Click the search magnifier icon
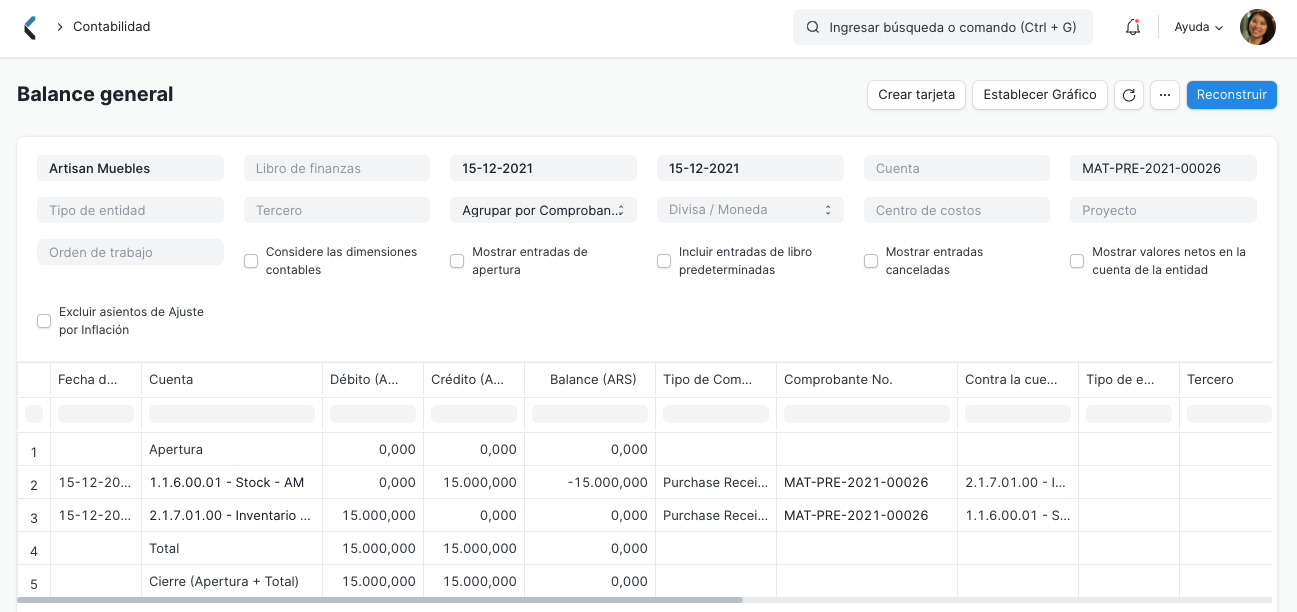The width and height of the screenshot is (1297, 612). 812,27
